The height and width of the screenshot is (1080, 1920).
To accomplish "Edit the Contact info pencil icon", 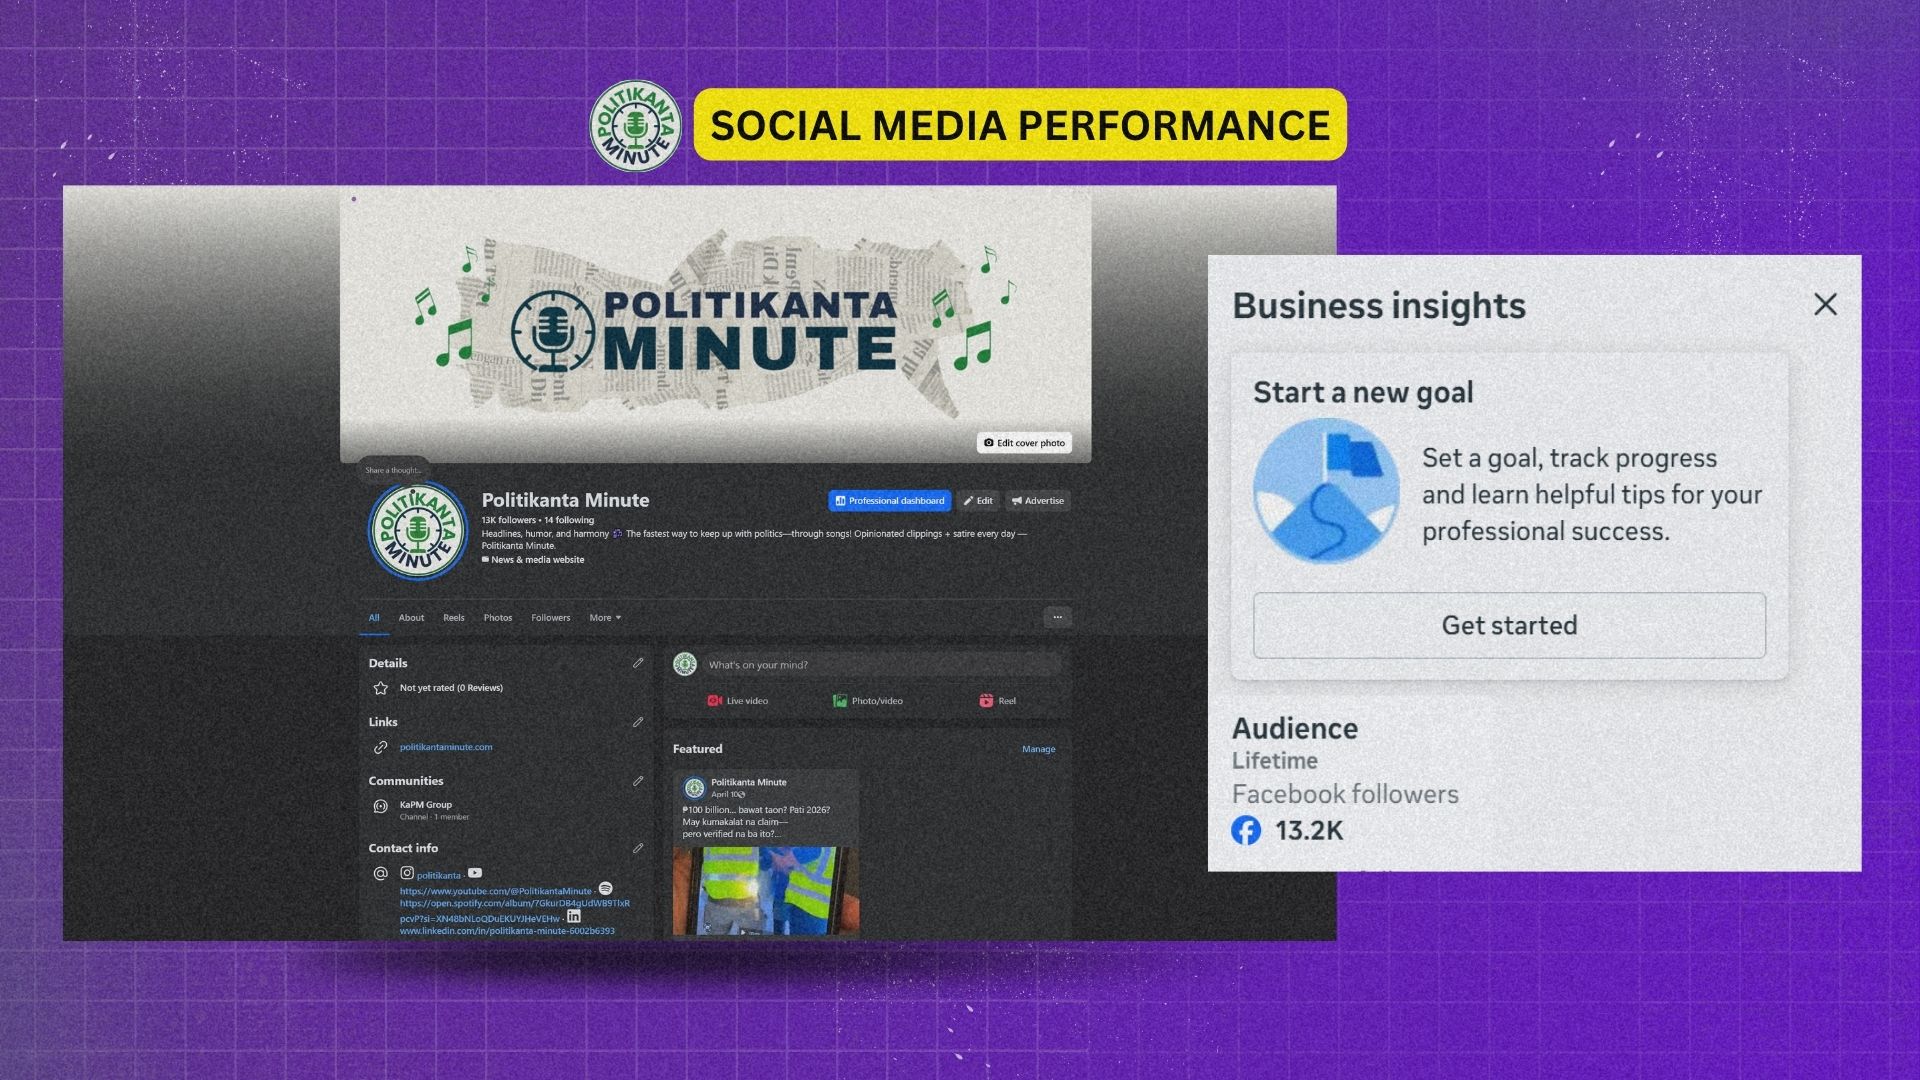I will [x=638, y=848].
